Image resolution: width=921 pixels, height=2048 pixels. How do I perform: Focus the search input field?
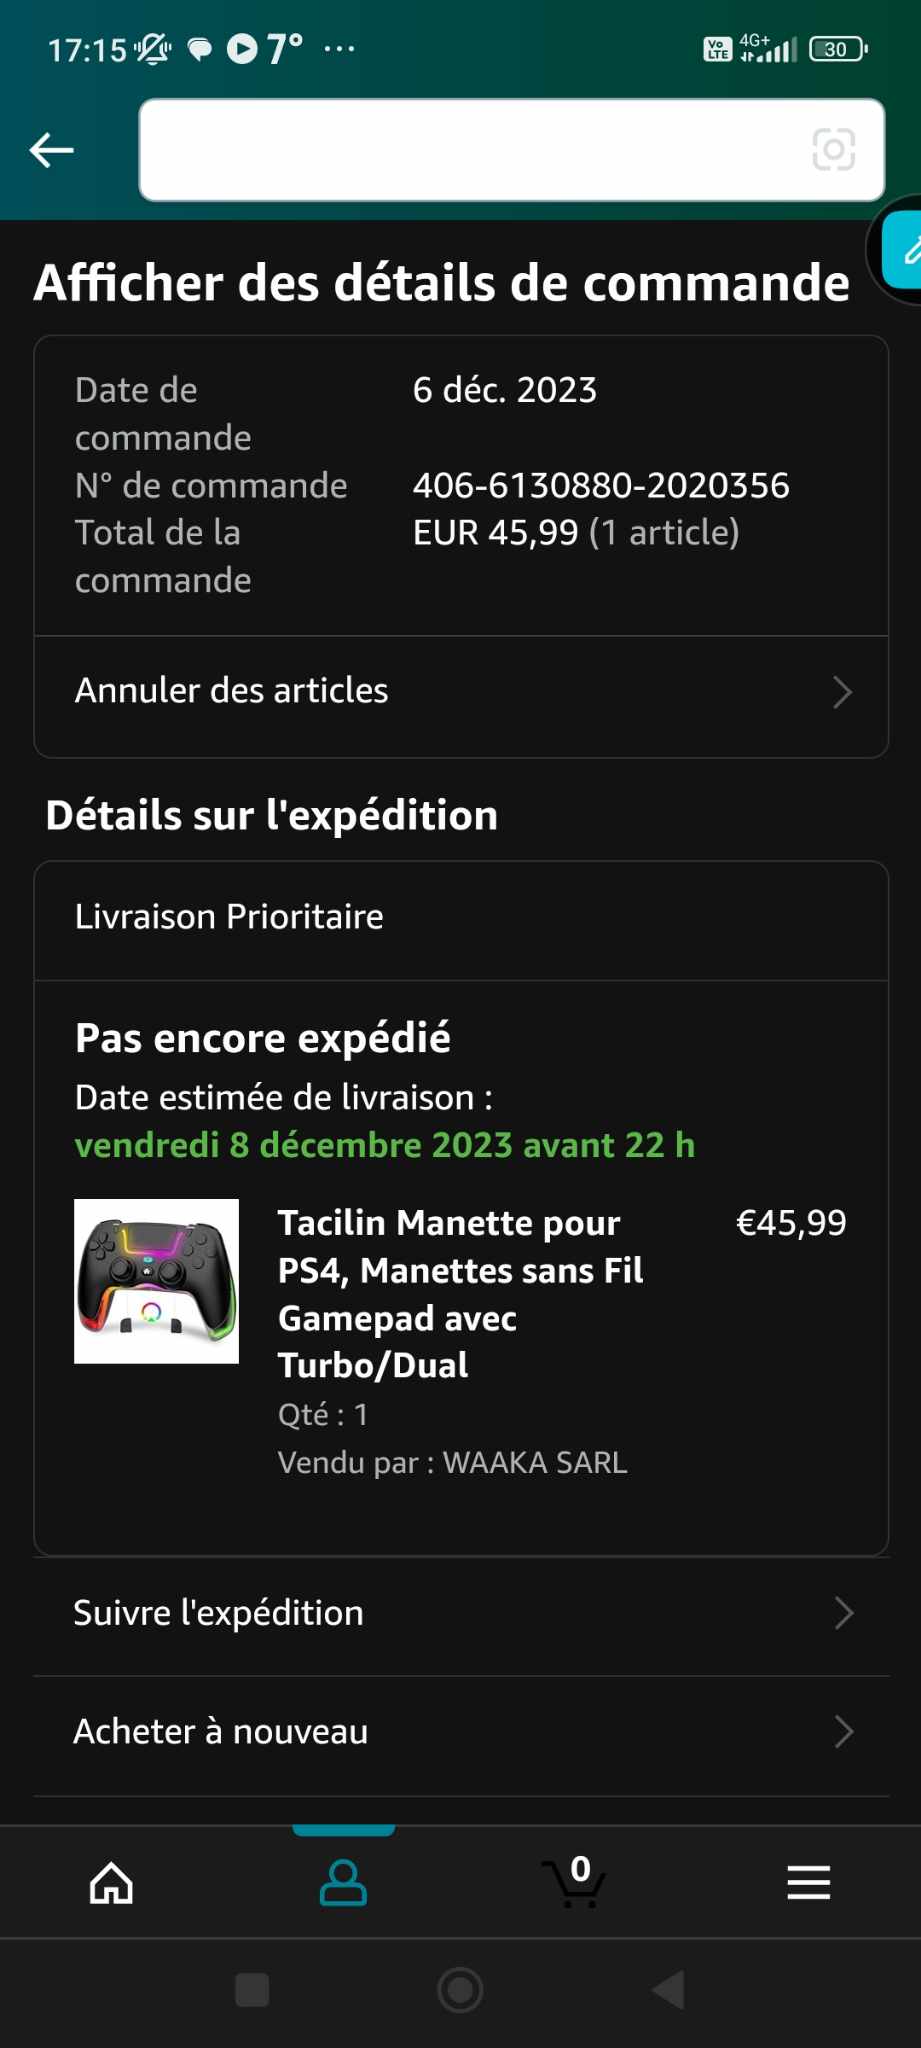coord(470,150)
